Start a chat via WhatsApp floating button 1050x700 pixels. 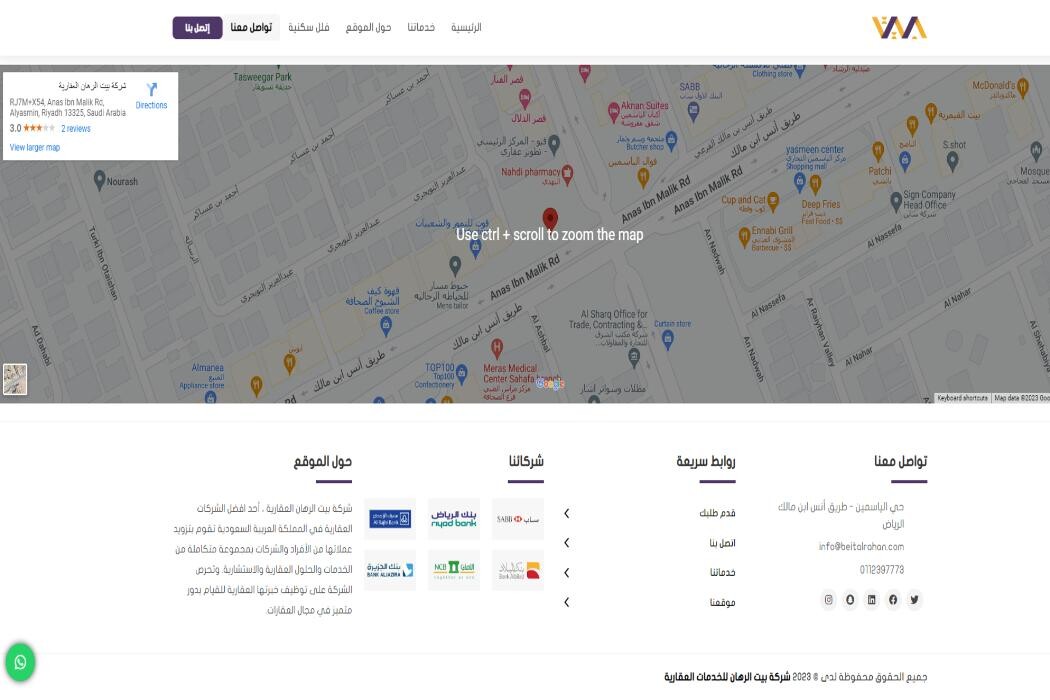[20, 662]
